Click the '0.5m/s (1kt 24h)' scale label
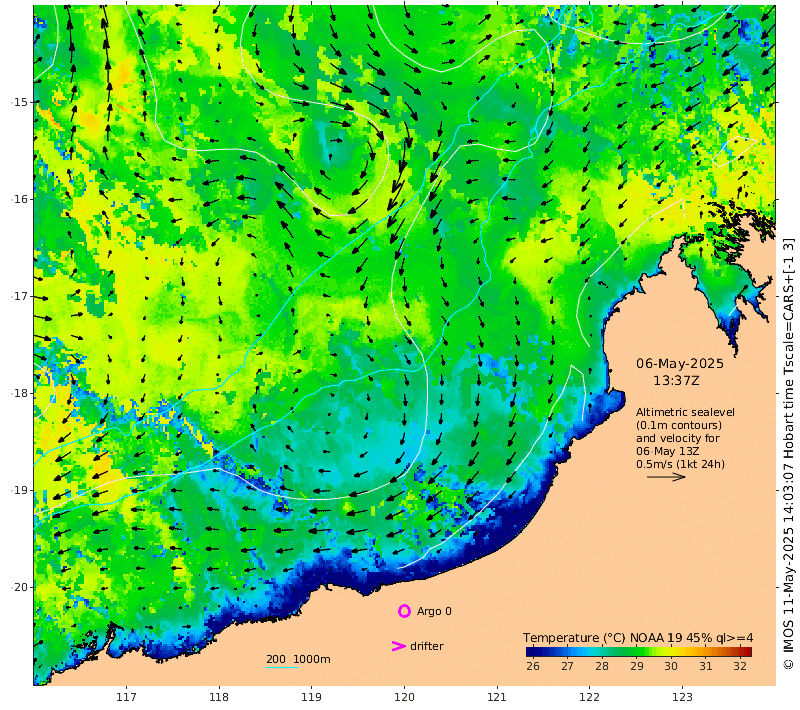This screenshot has width=800, height=710. [680, 464]
